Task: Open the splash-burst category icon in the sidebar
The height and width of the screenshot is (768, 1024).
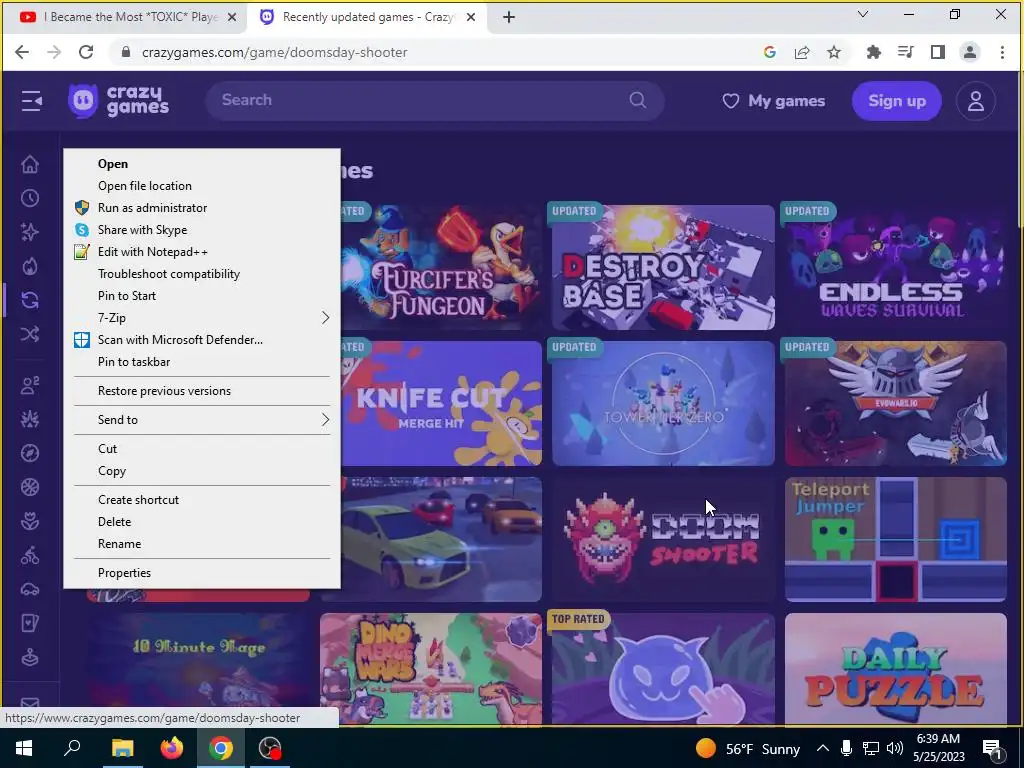Action: point(30,419)
